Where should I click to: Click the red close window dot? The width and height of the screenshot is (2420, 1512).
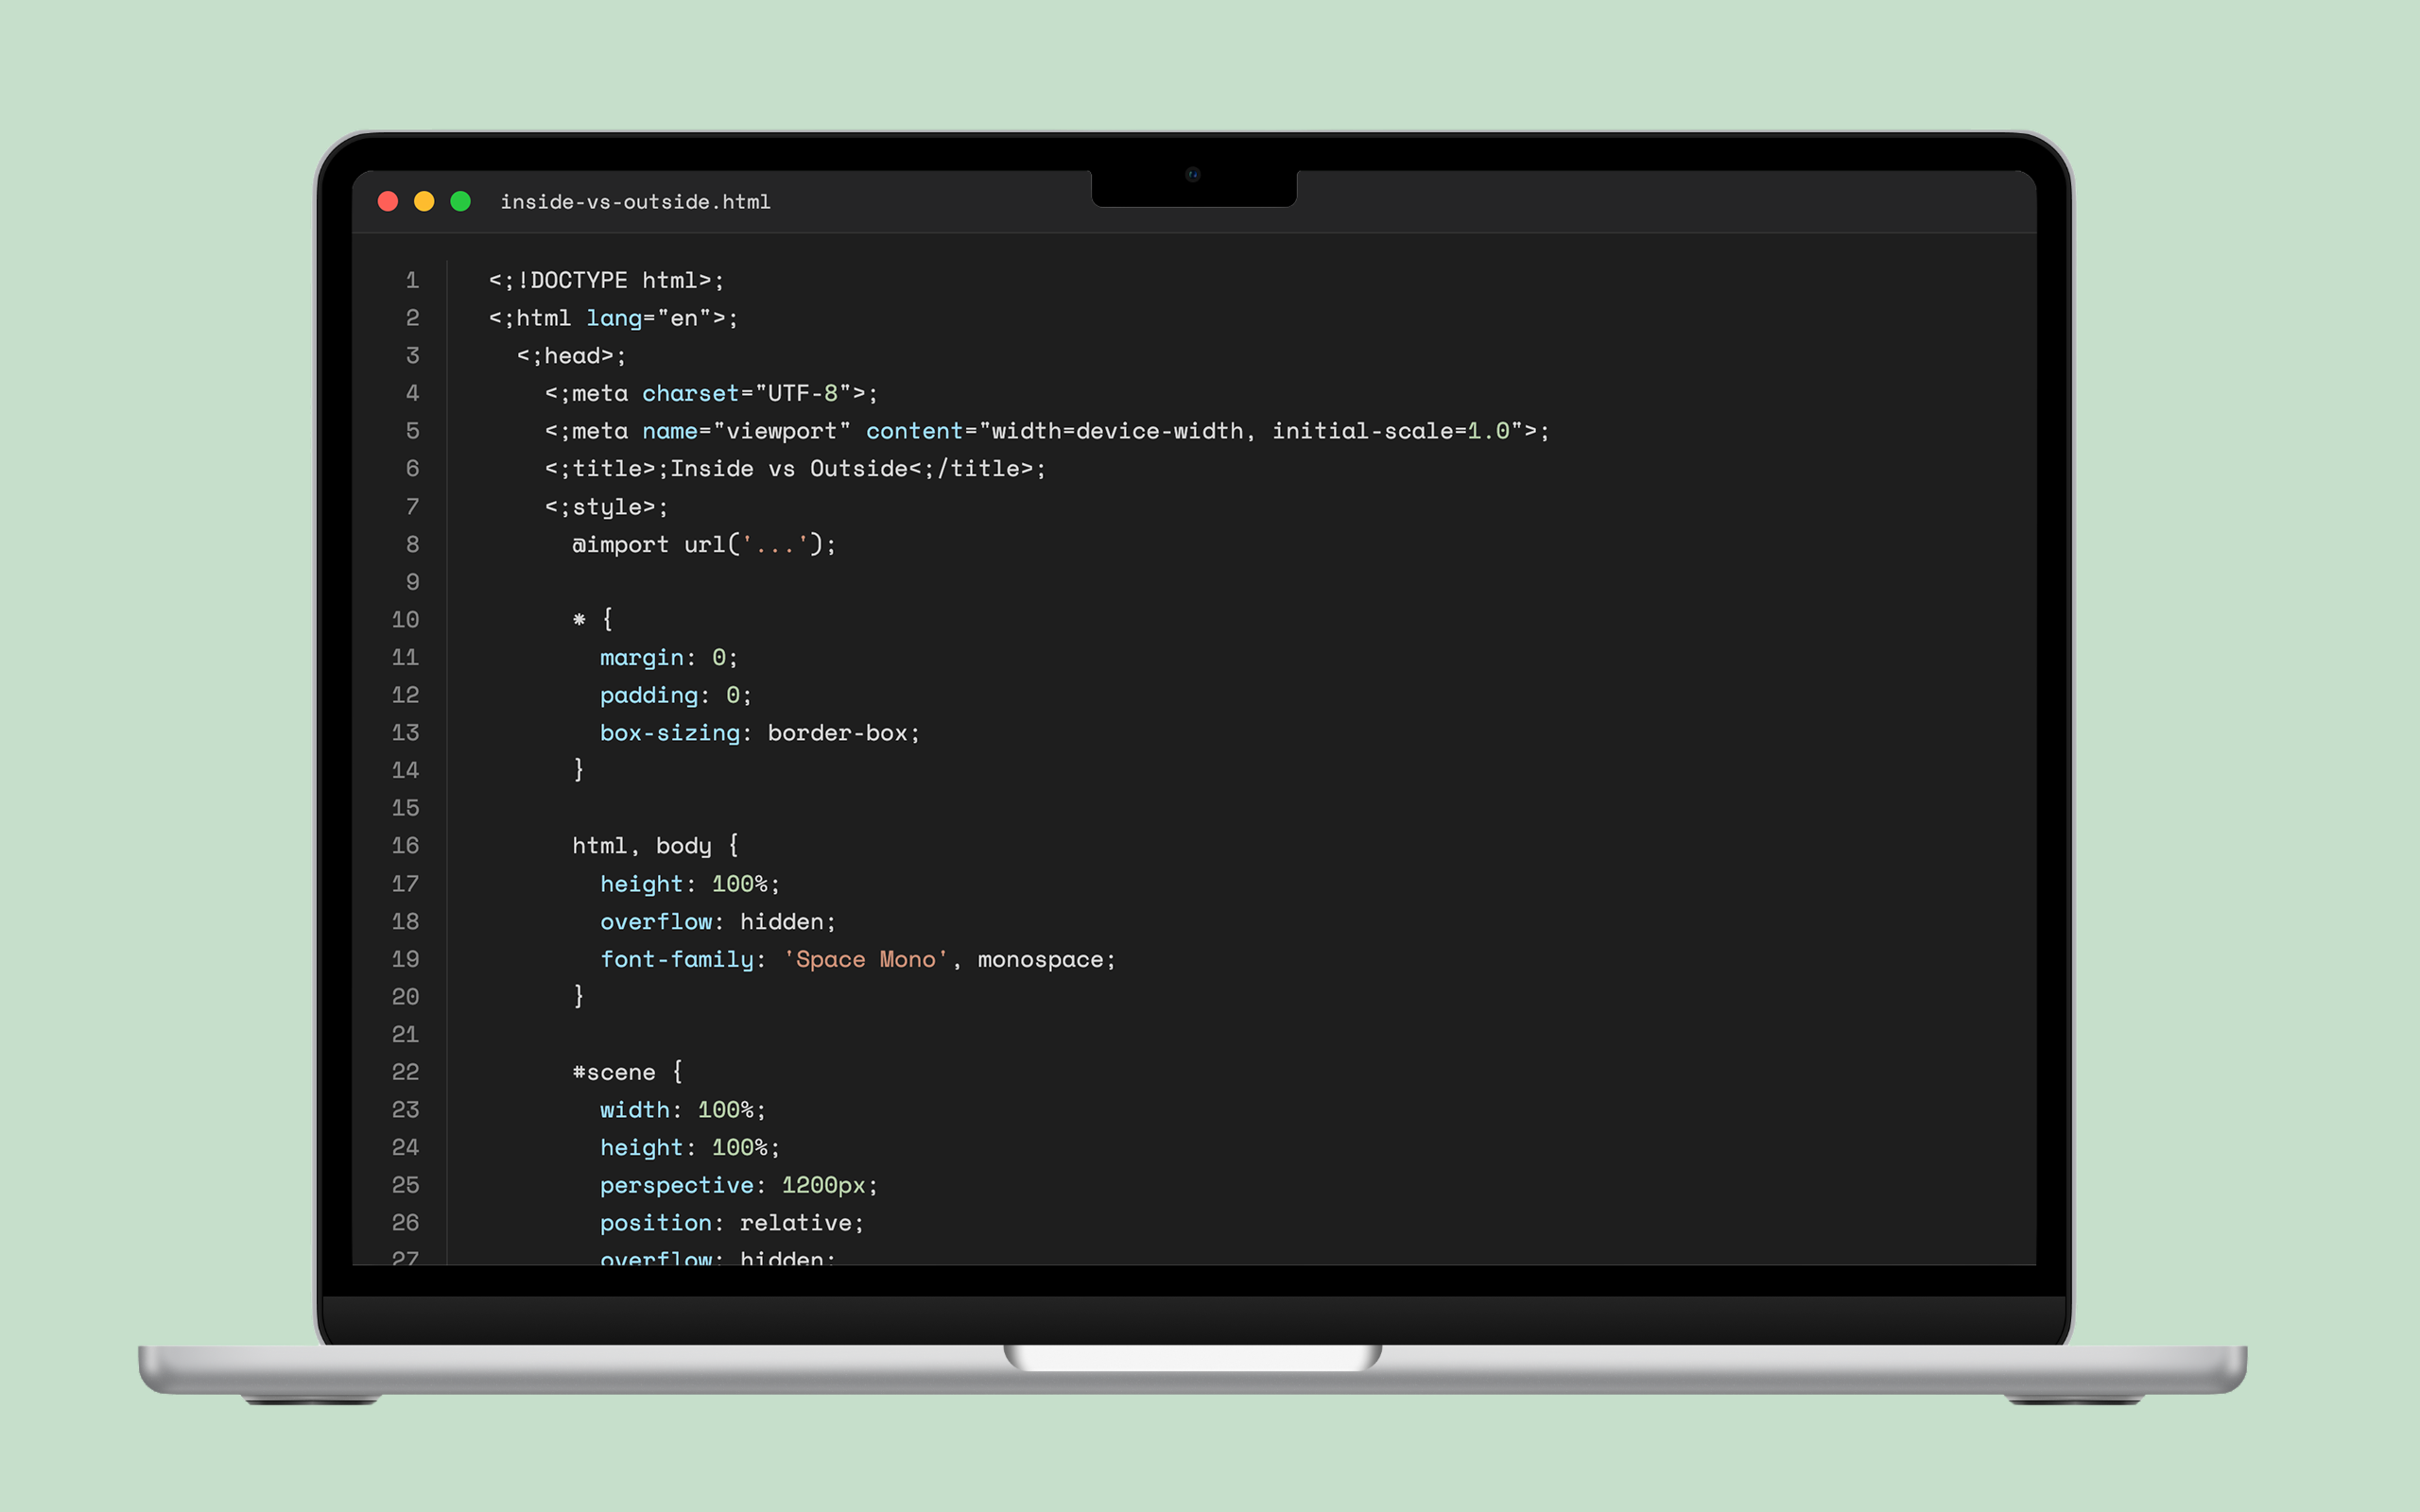point(388,202)
